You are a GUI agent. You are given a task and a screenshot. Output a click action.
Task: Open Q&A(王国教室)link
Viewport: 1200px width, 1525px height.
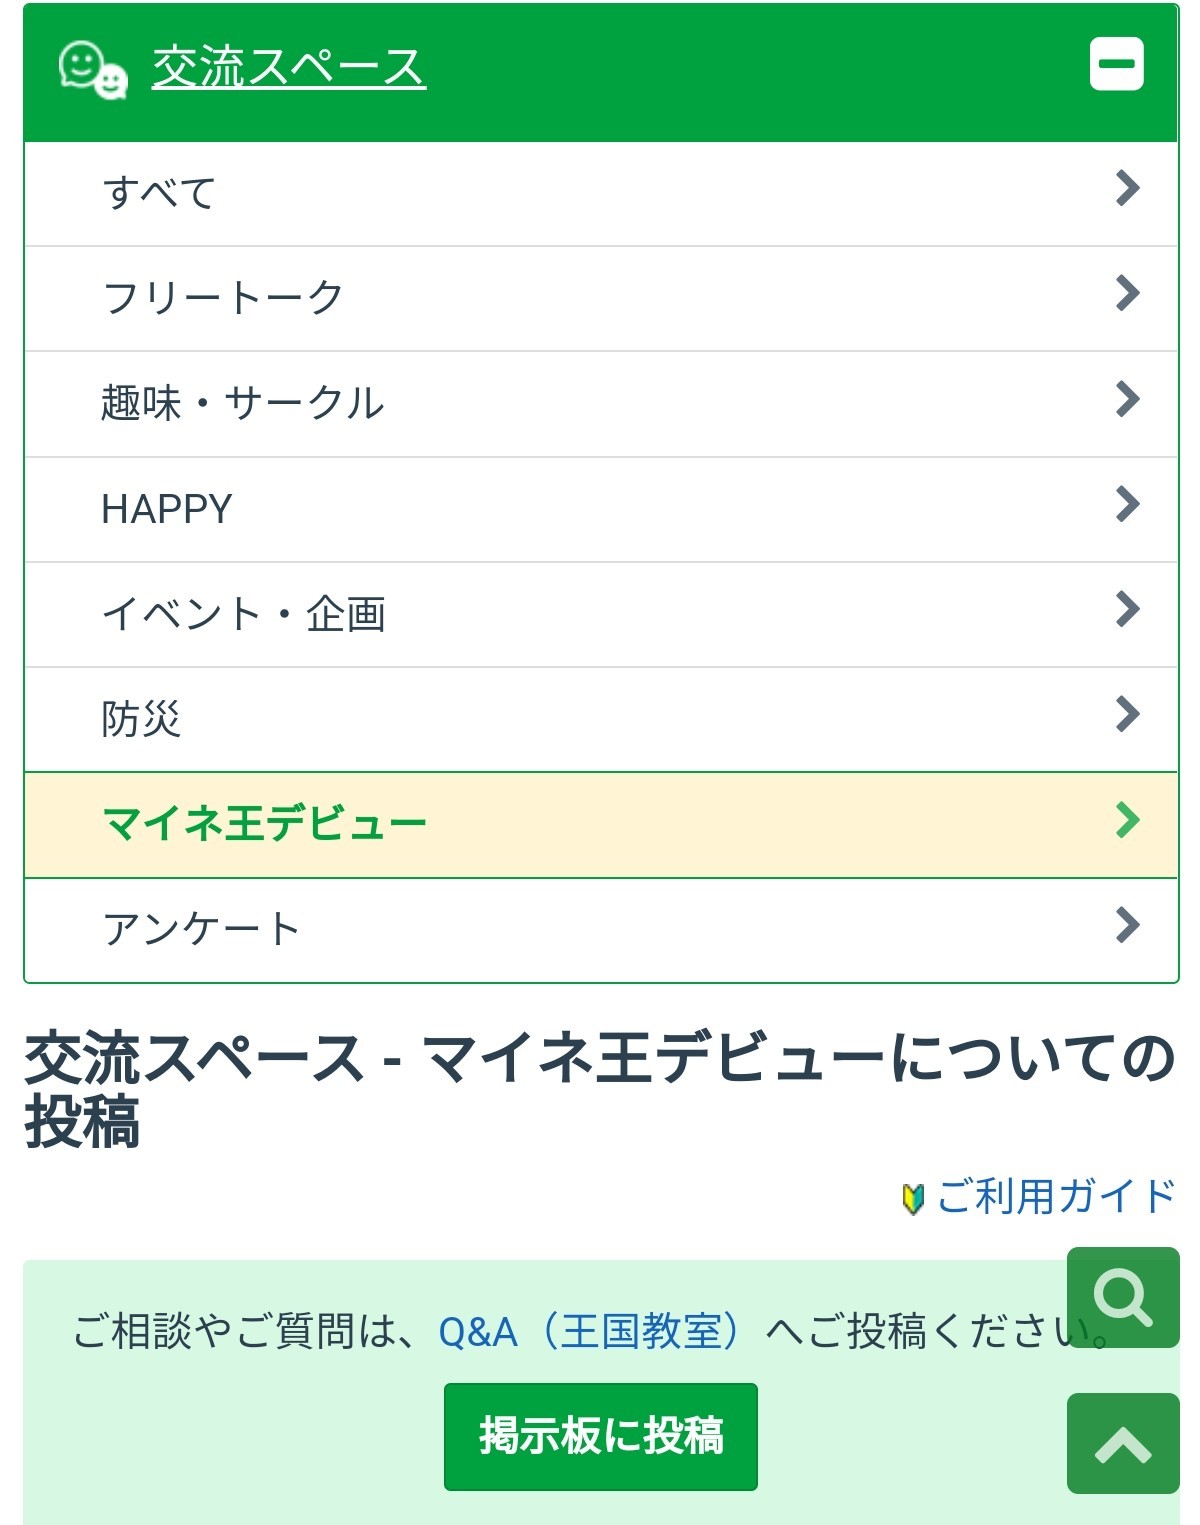tap(590, 1332)
